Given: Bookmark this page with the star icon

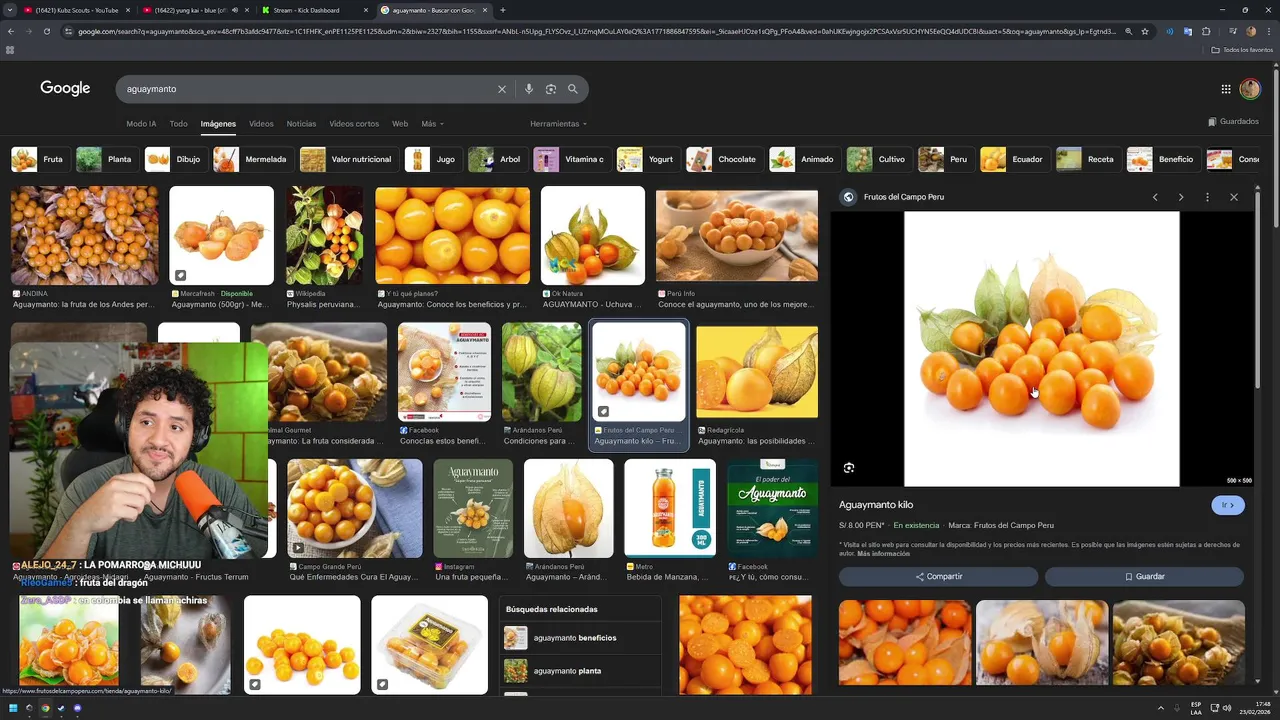Looking at the screenshot, I should pyautogui.click(x=1145, y=31).
